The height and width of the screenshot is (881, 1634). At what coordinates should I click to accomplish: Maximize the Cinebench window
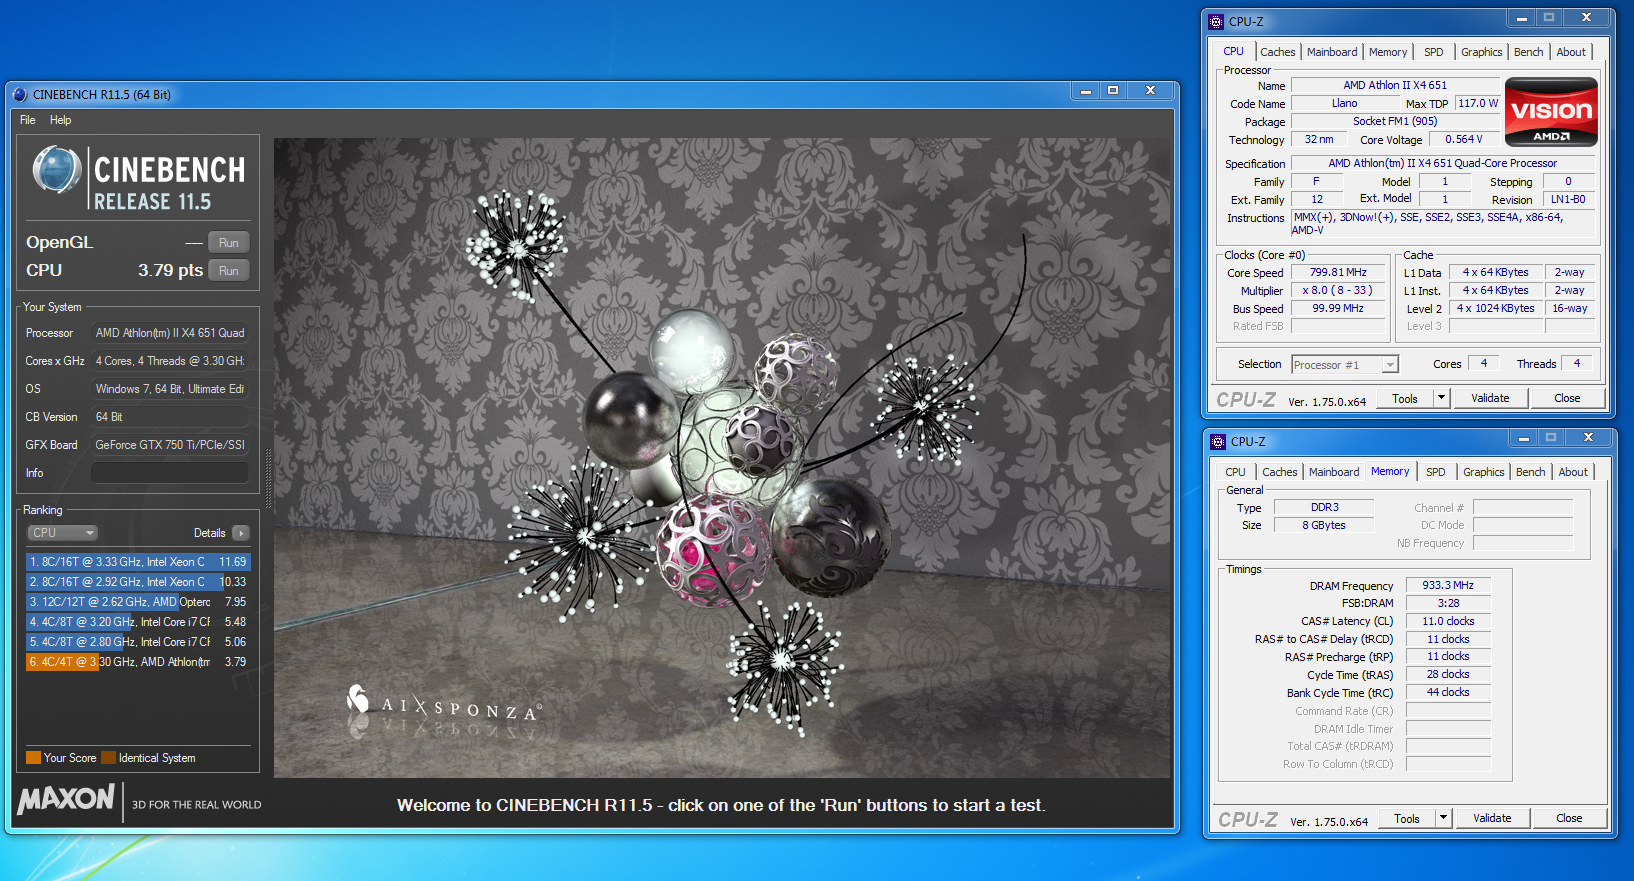[1113, 91]
